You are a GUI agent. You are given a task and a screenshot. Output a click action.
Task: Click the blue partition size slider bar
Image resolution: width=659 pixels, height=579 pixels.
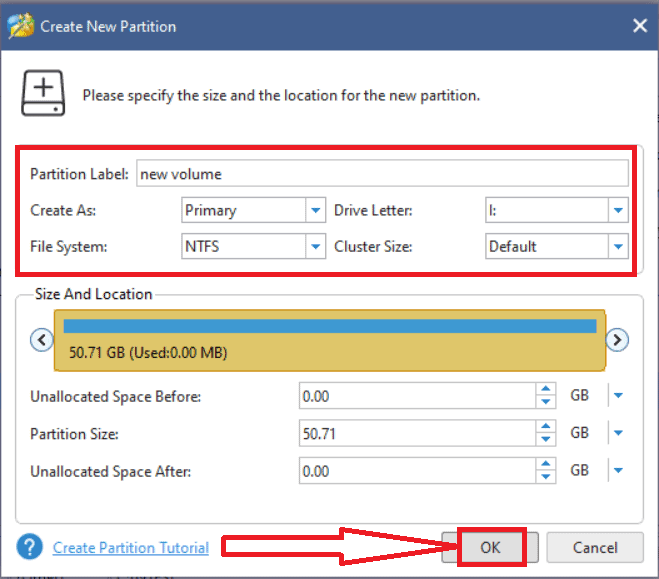(330, 326)
